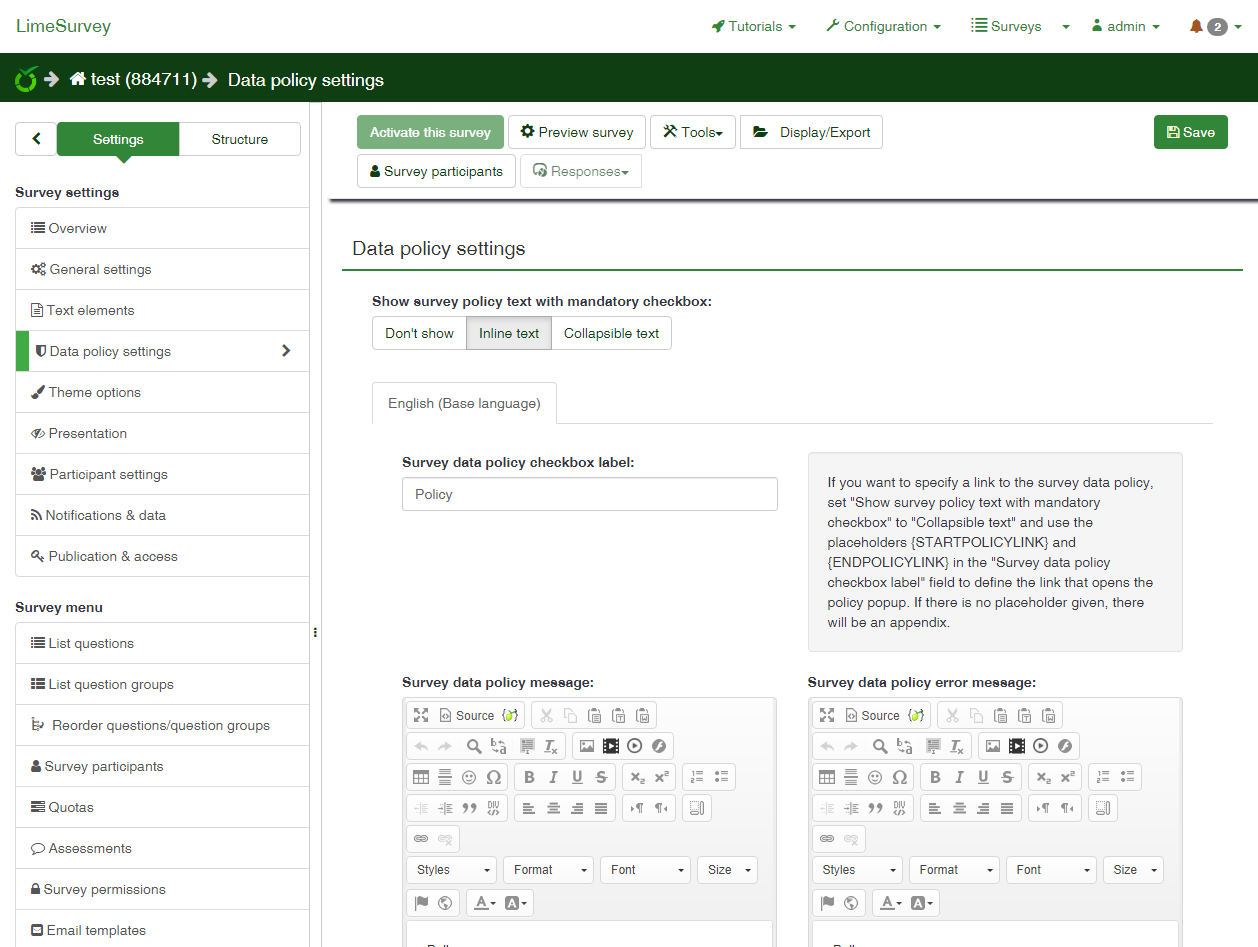1258x947 pixels.
Task: Open LimeSurvey placeholder fields in error message editor
Action: coord(915,715)
